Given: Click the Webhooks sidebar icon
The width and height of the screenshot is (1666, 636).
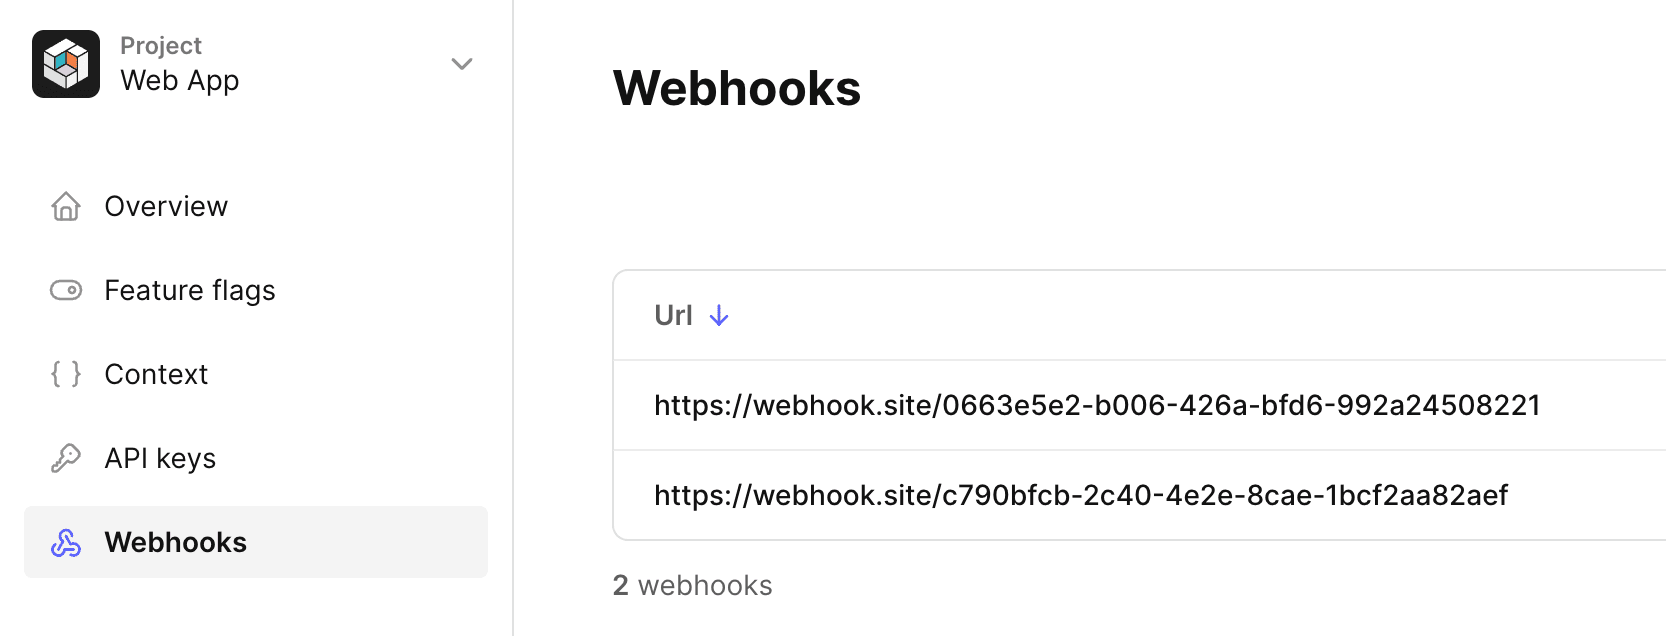Looking at the screenshot, I should coord(64,542).
